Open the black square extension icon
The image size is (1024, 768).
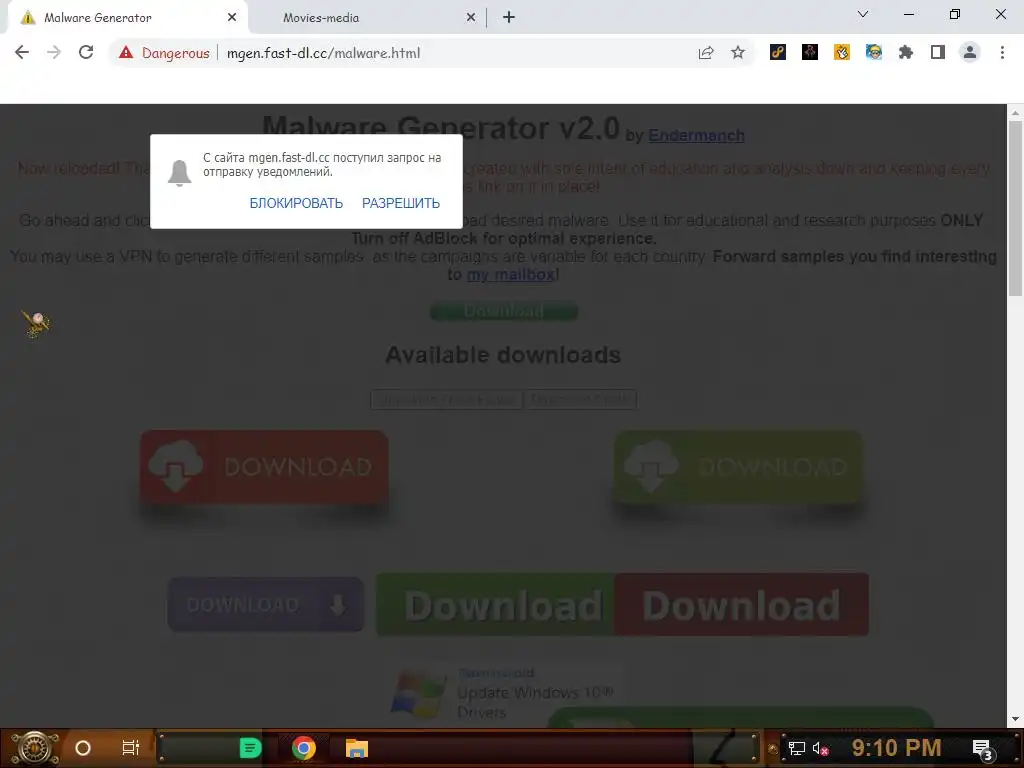(809, 52)
